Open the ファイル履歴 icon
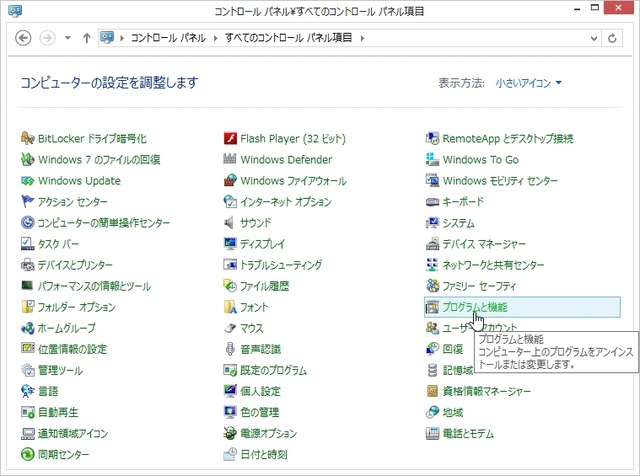The width and height of the screenshot is (640, 476). (230, 286)
